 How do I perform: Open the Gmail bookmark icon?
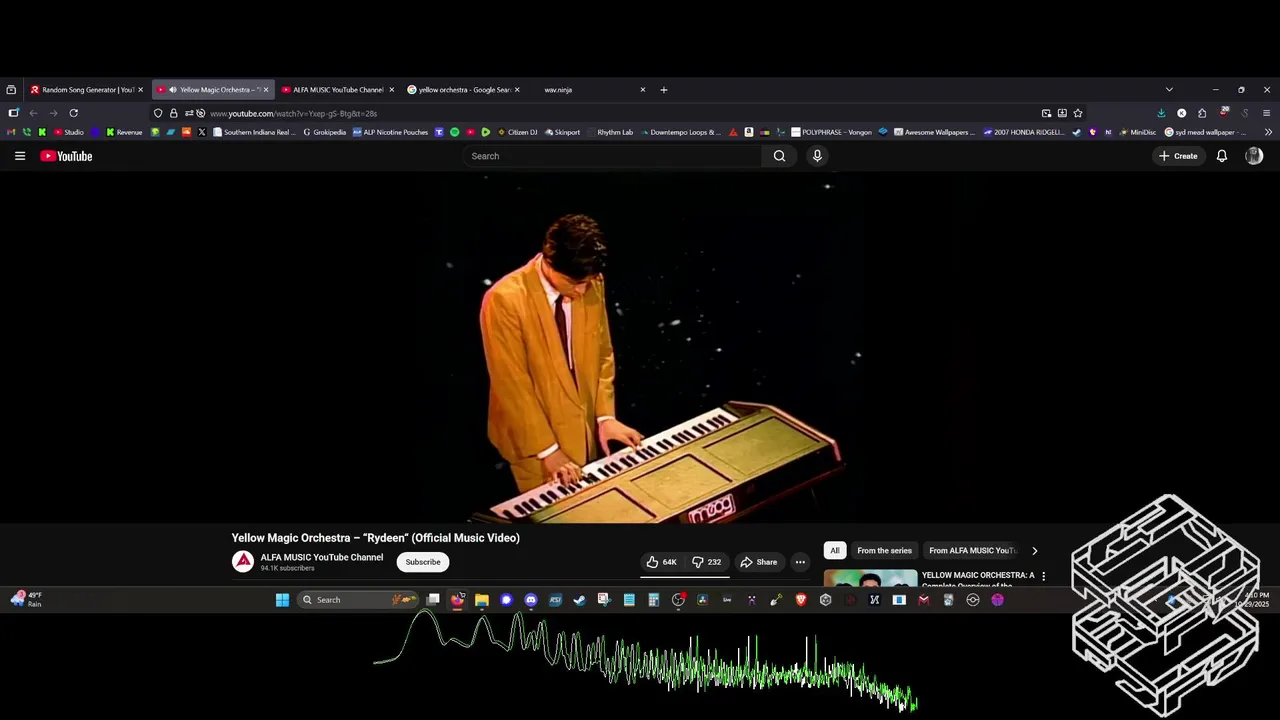pyautogui.click(x=11, y=132)
